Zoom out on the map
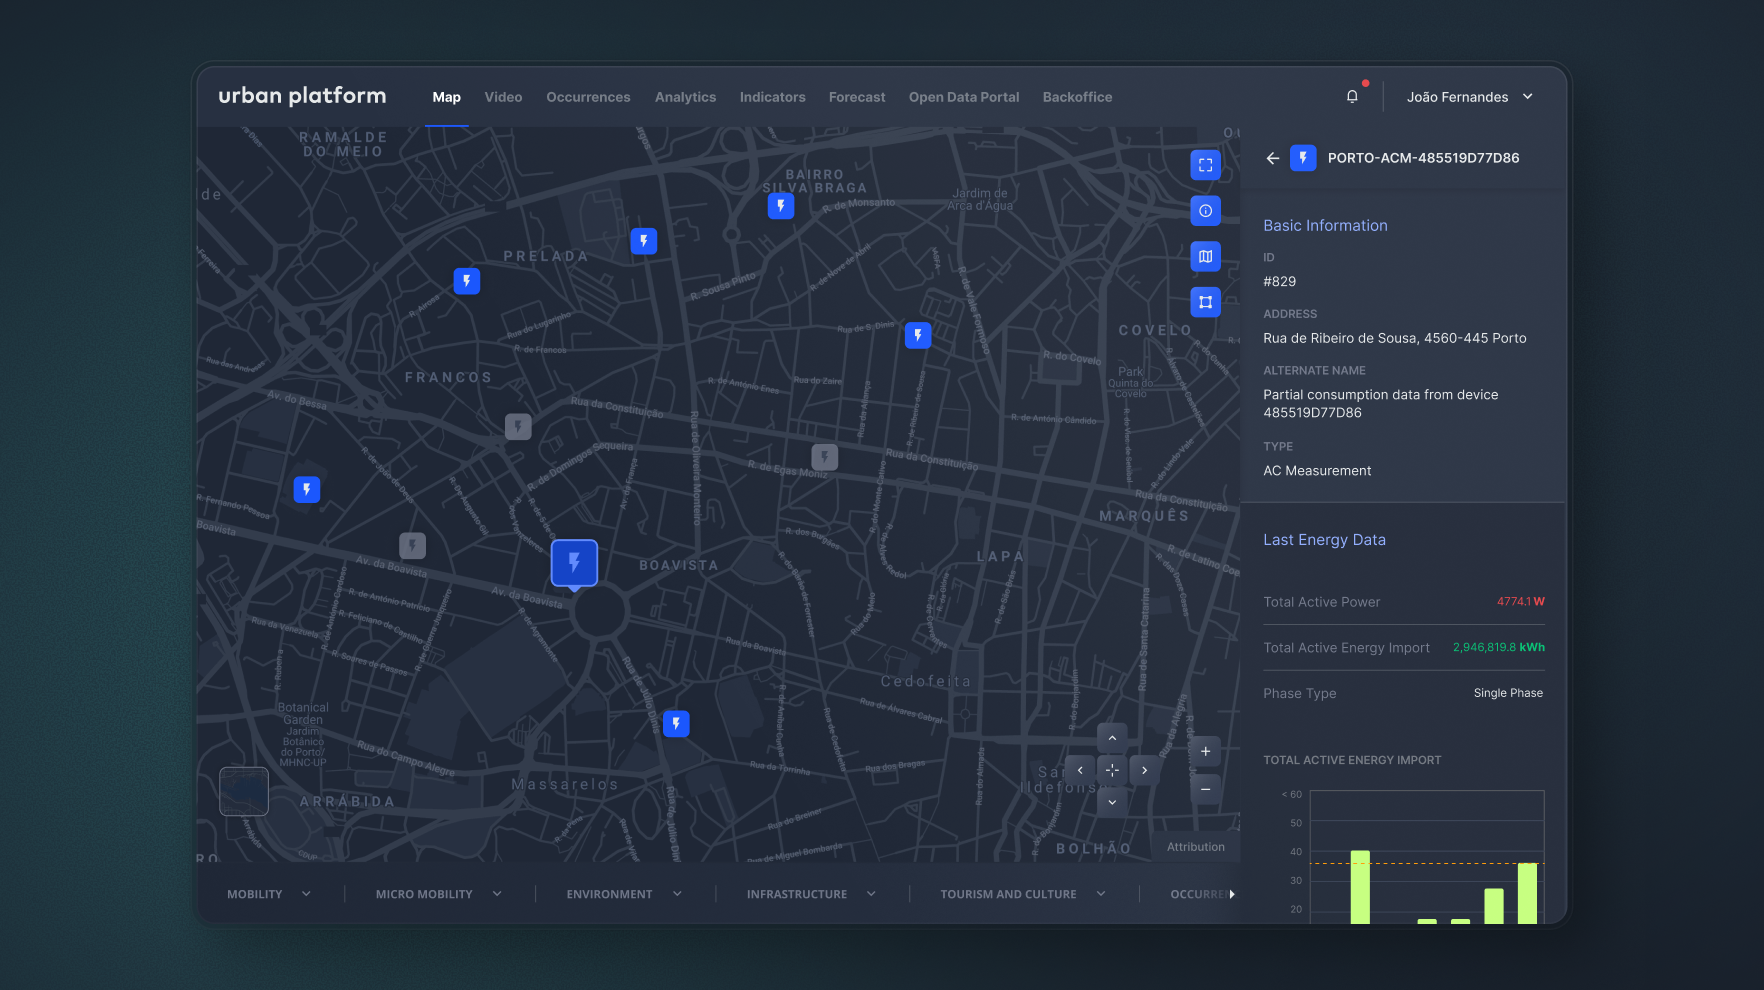 [x=1205, y=789]
